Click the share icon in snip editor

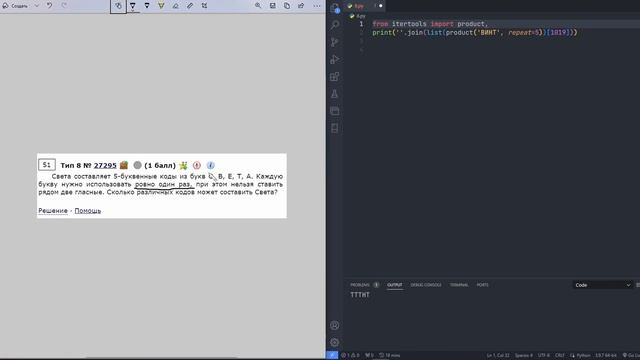[x=301, y=6]
